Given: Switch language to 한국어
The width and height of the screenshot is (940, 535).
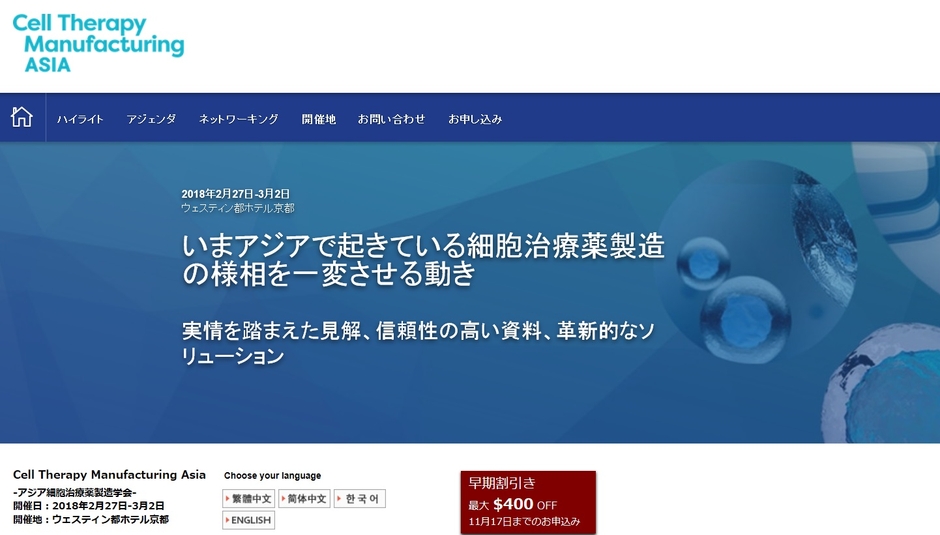Looking at the screenshot, I should (x=359, y=498).
